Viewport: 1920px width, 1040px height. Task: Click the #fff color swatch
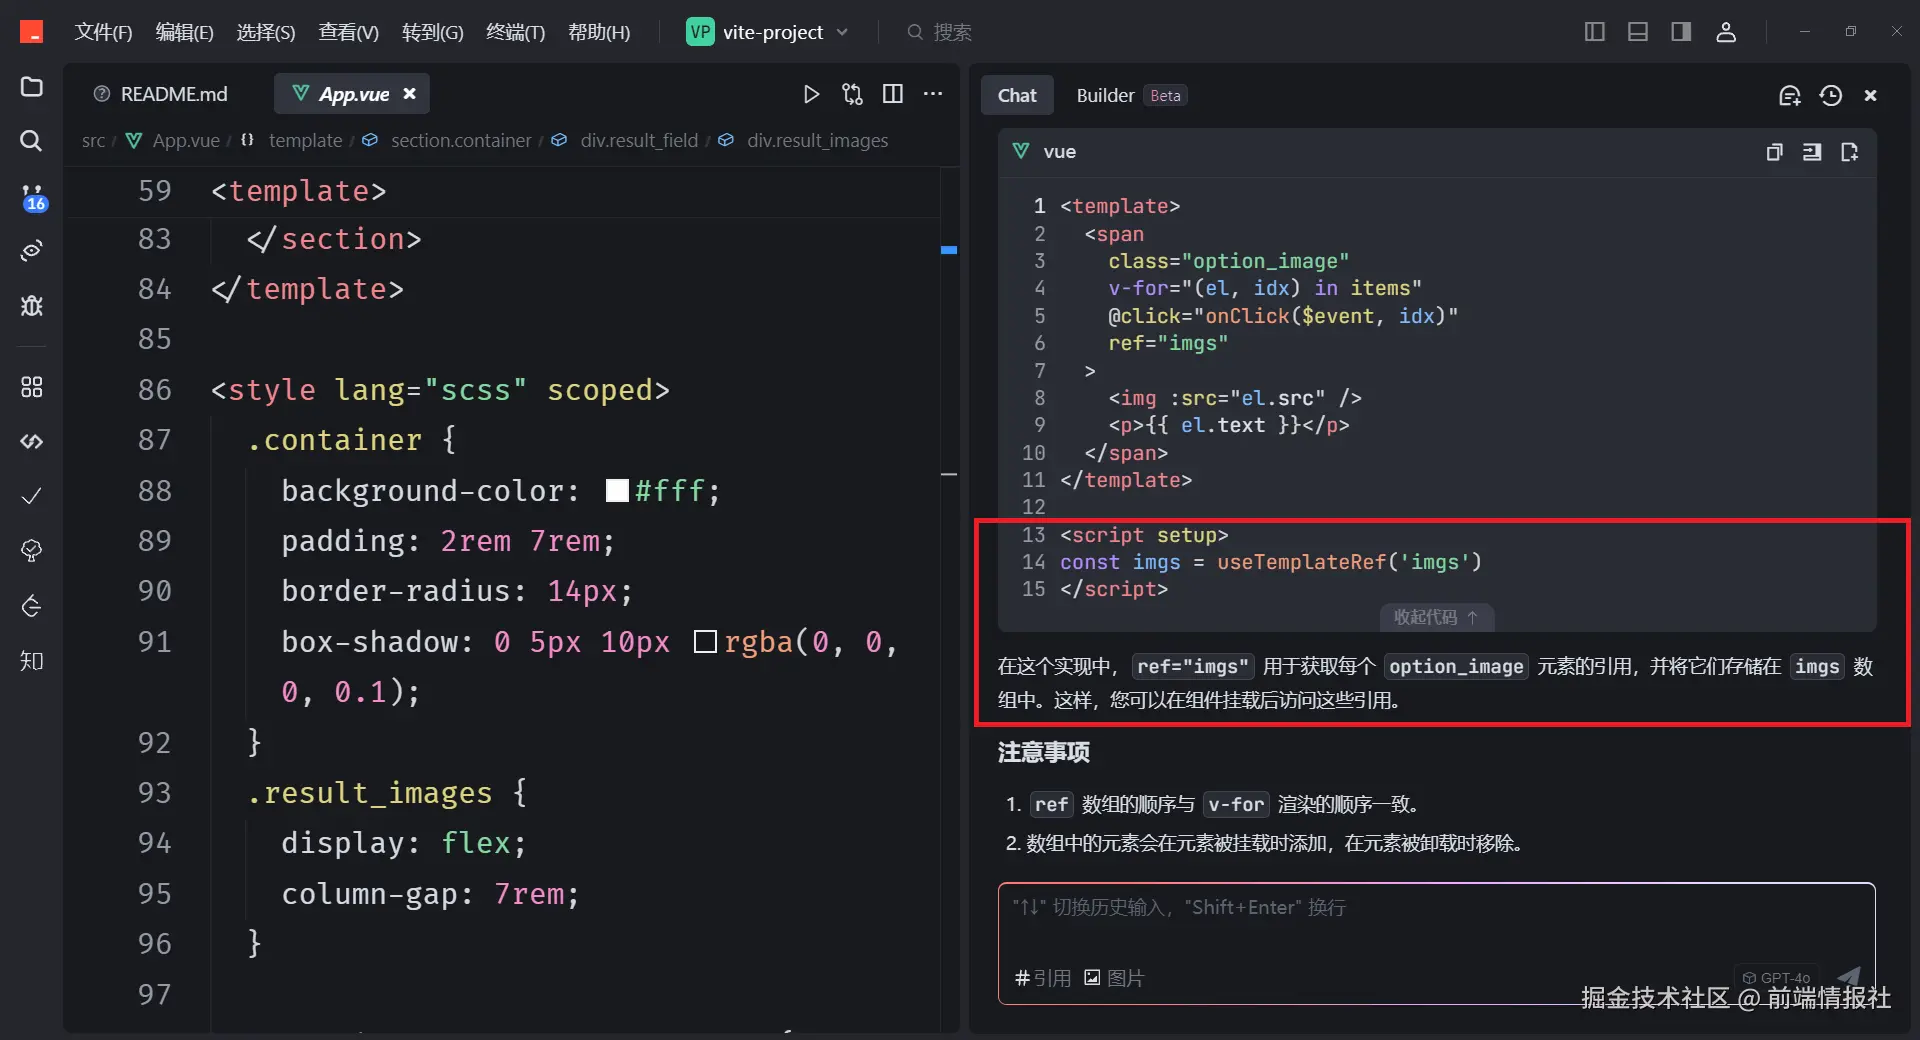pyautogui.click(x=618, y=491)
